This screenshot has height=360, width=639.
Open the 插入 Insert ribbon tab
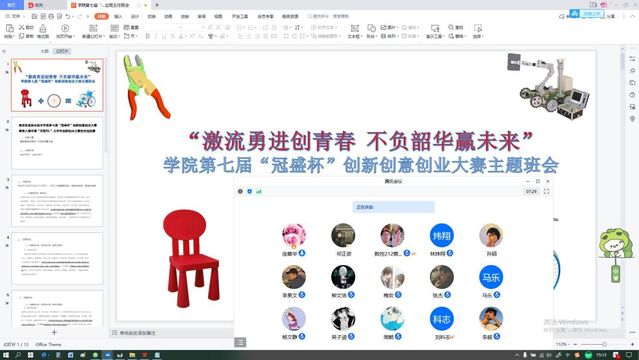point(118,16)
